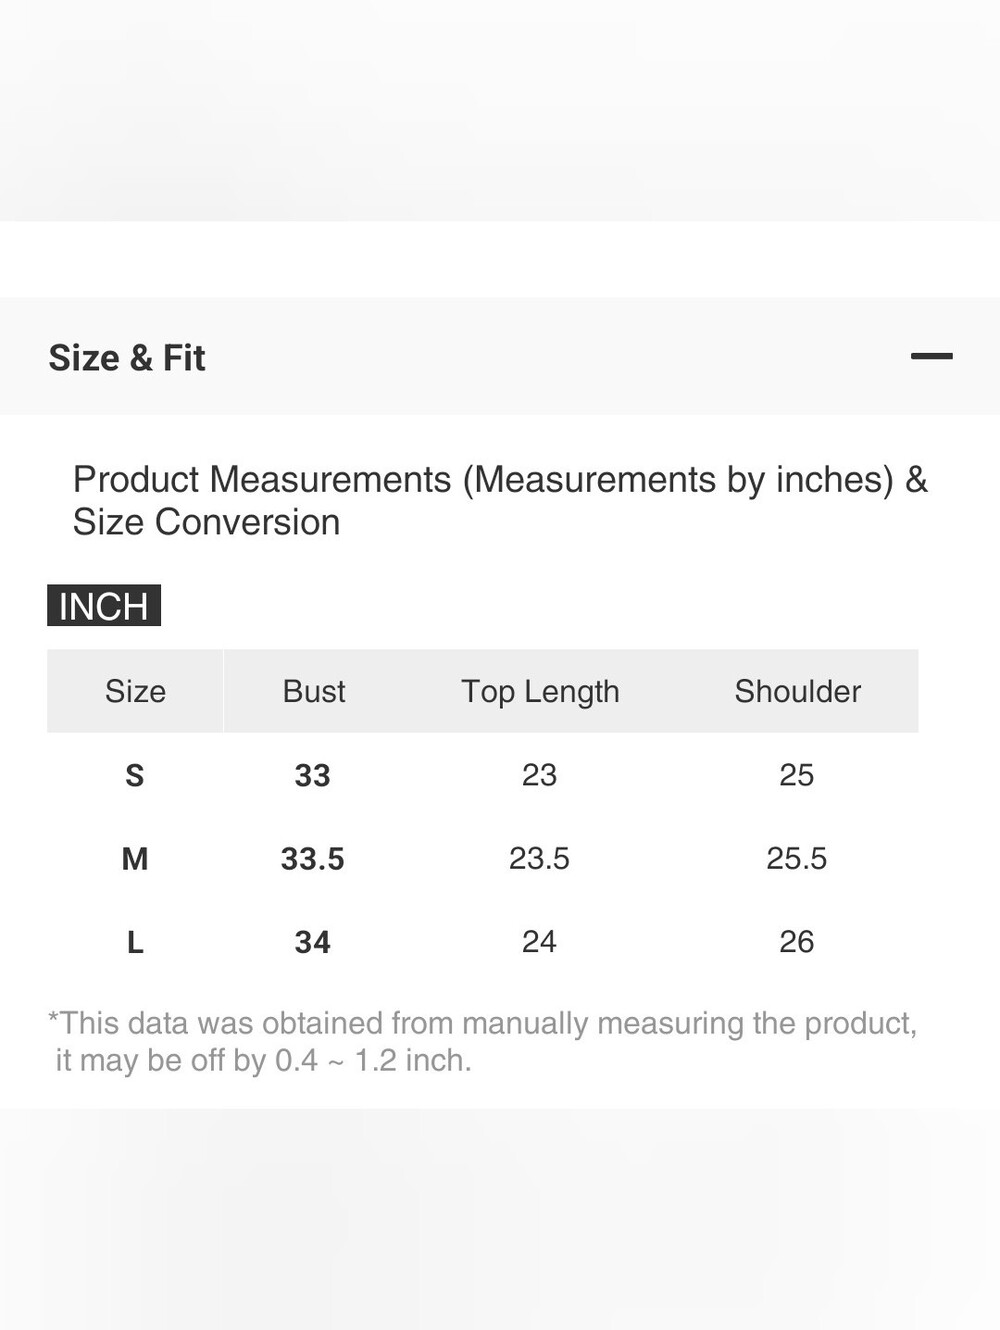Screen dimensions: 1000x1330
Task: Select the size M row label
Action: [135, 858]
